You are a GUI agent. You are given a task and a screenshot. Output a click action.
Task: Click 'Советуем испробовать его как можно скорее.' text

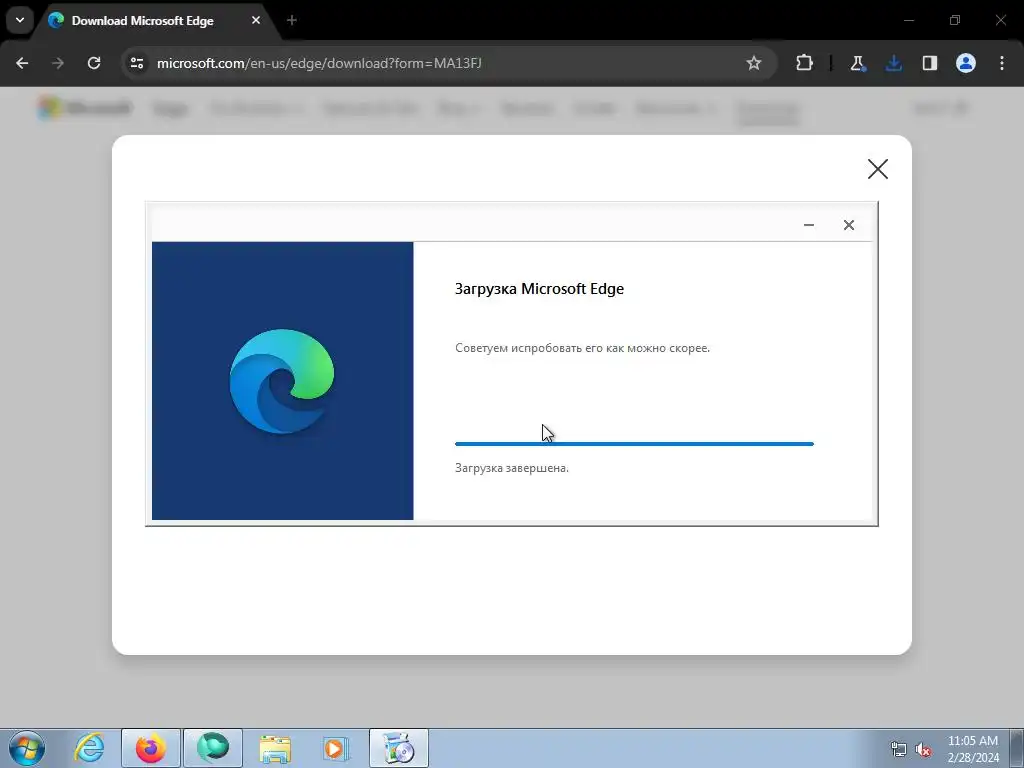click(x=583, y=348)
